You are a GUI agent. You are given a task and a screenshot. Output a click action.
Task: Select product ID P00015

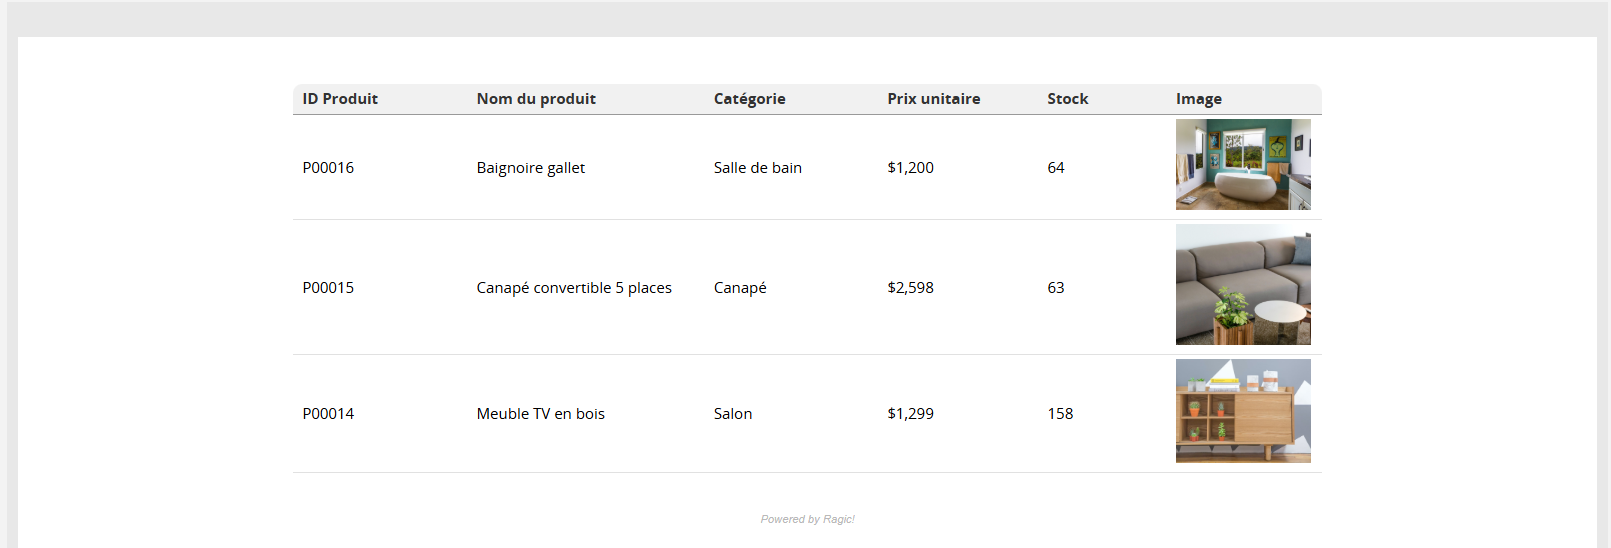[328, 288]
